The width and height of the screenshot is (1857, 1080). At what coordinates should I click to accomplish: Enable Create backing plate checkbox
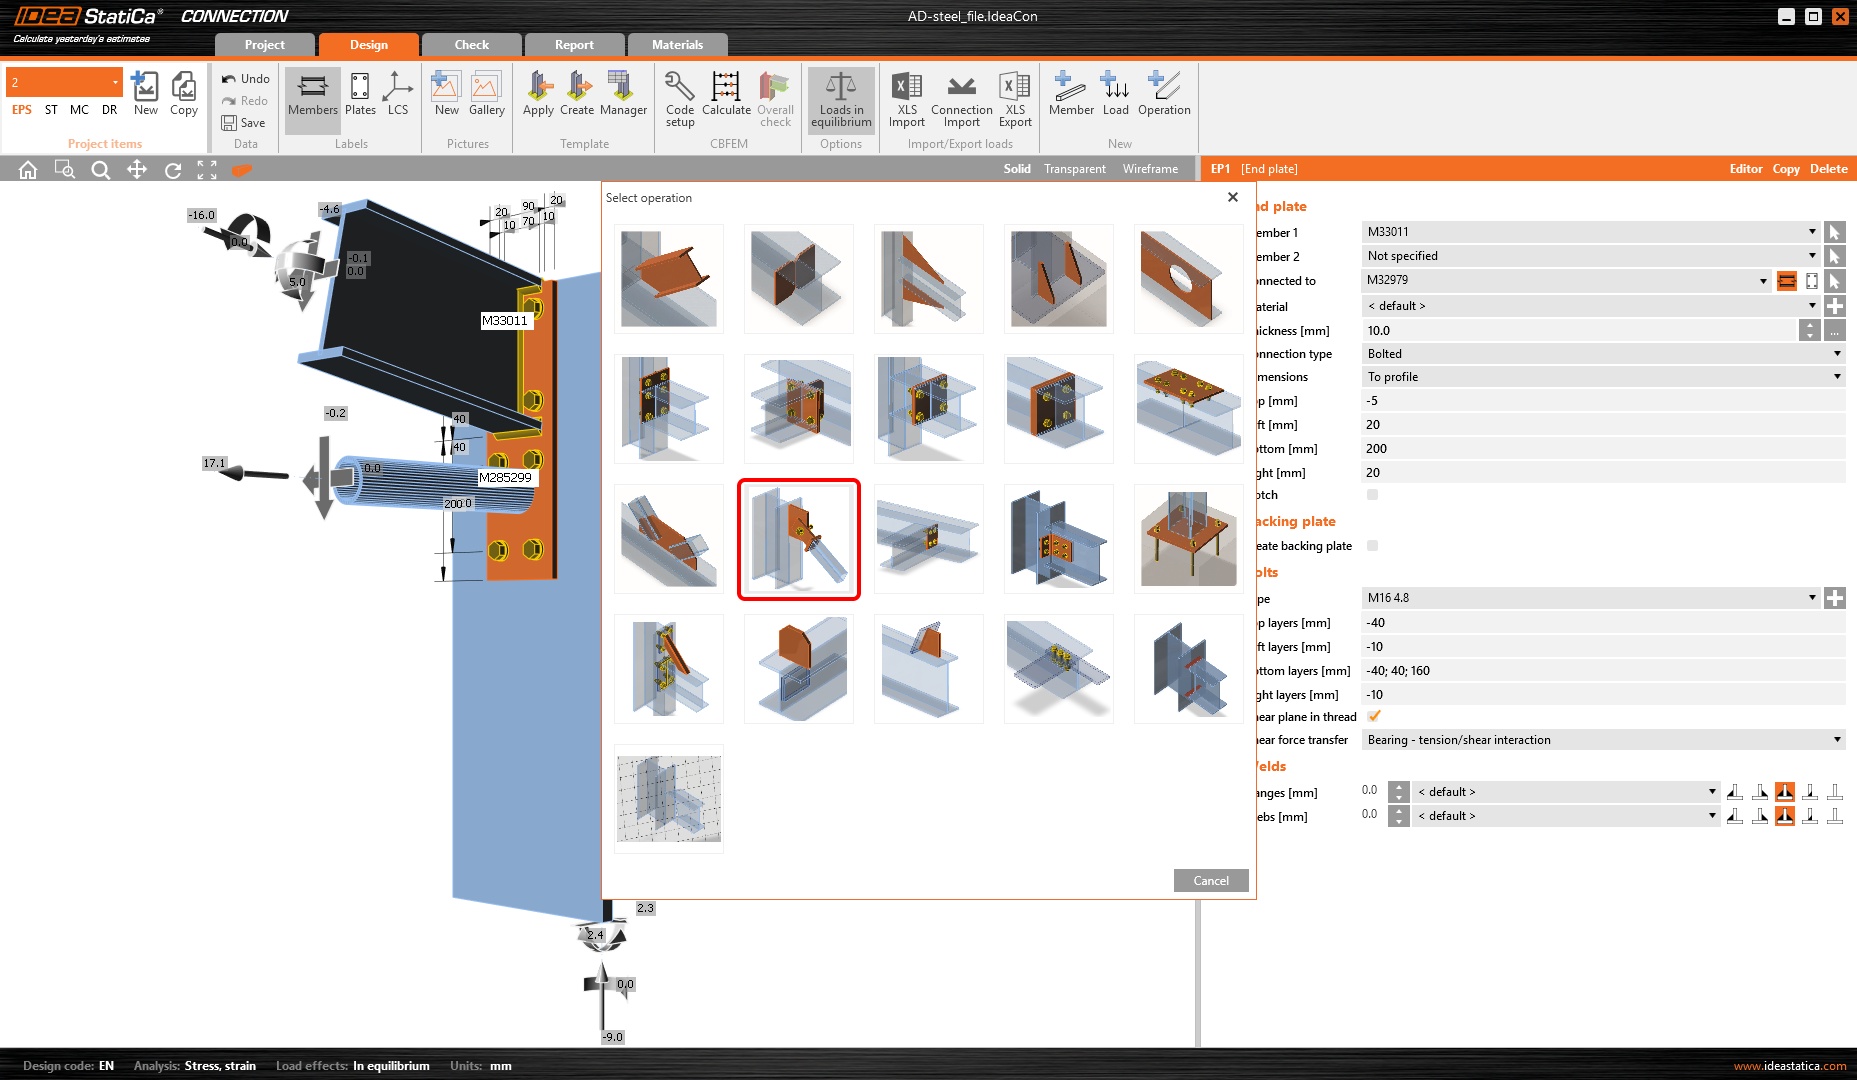click(1372, 546)
